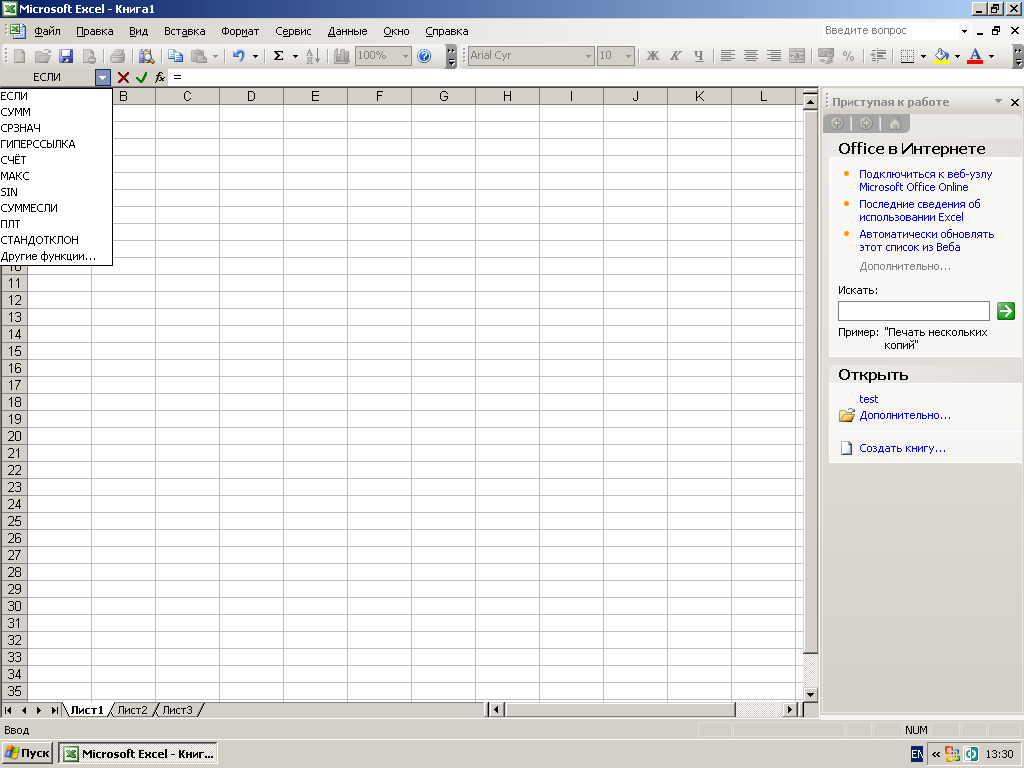Click fill color paint bucket swatch
1024x768 pixels.
pyautogui.click(x=941, y=56)
